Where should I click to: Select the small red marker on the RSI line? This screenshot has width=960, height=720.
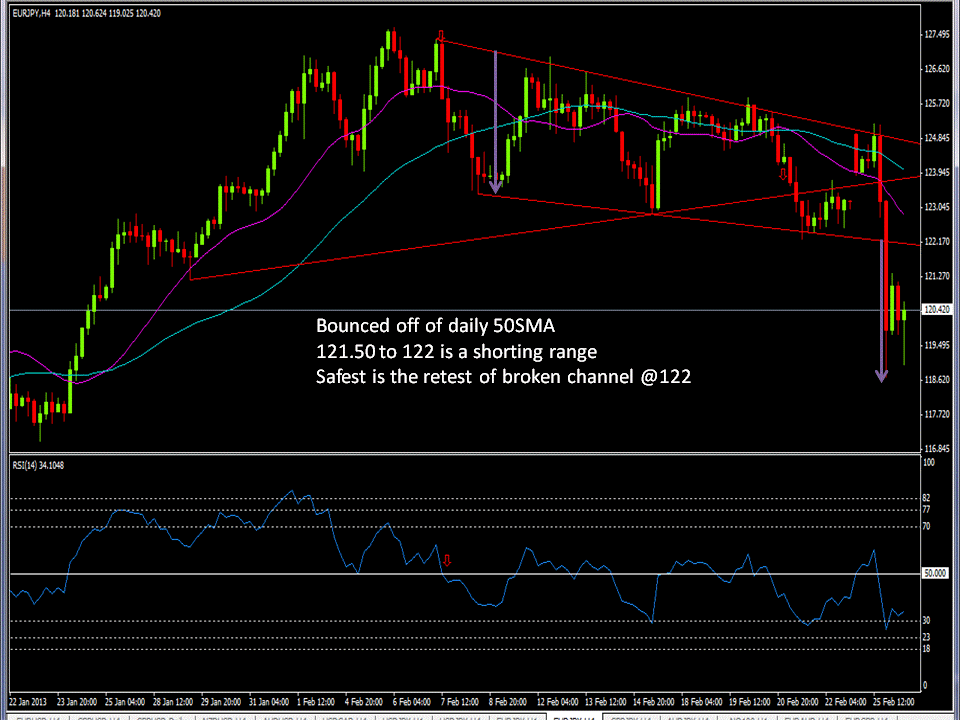pyautogui.click(x=447, y=561)
